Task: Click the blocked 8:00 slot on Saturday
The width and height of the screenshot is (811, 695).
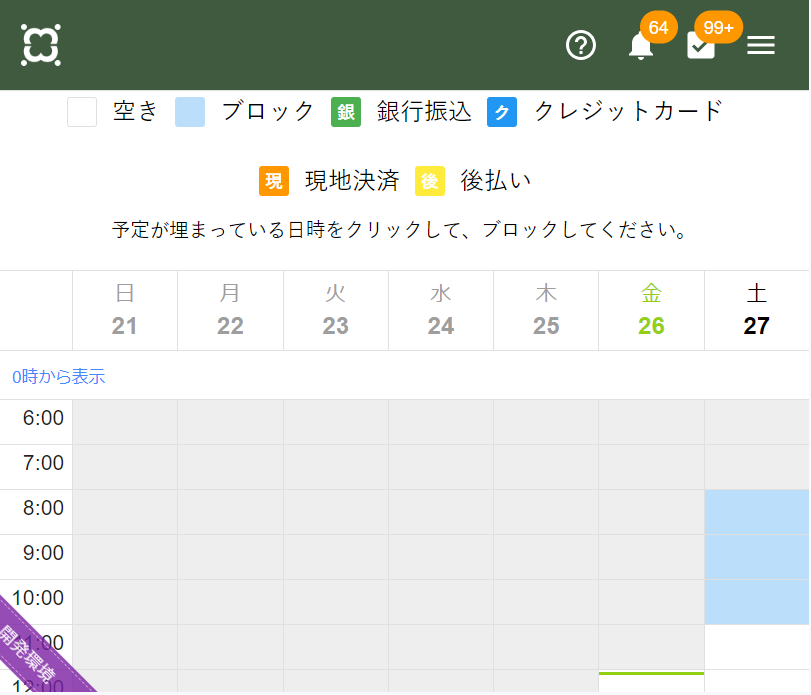Action: [x=757, y=512]
